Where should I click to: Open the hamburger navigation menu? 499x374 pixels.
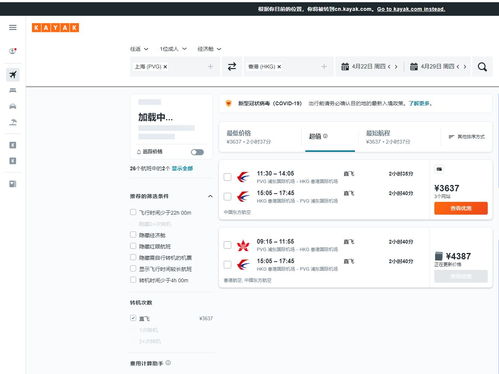tap(13, 27)
